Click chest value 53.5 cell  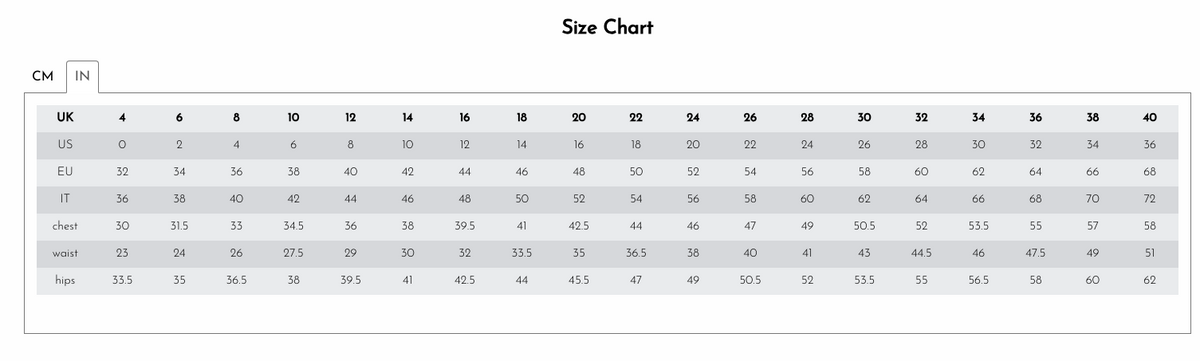pyautogui.click(x=978, y=226)
